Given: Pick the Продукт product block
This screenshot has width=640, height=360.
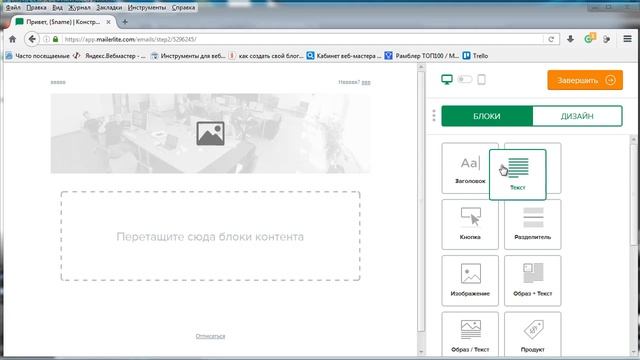Looking at the screenshot, I should point(533,335).
